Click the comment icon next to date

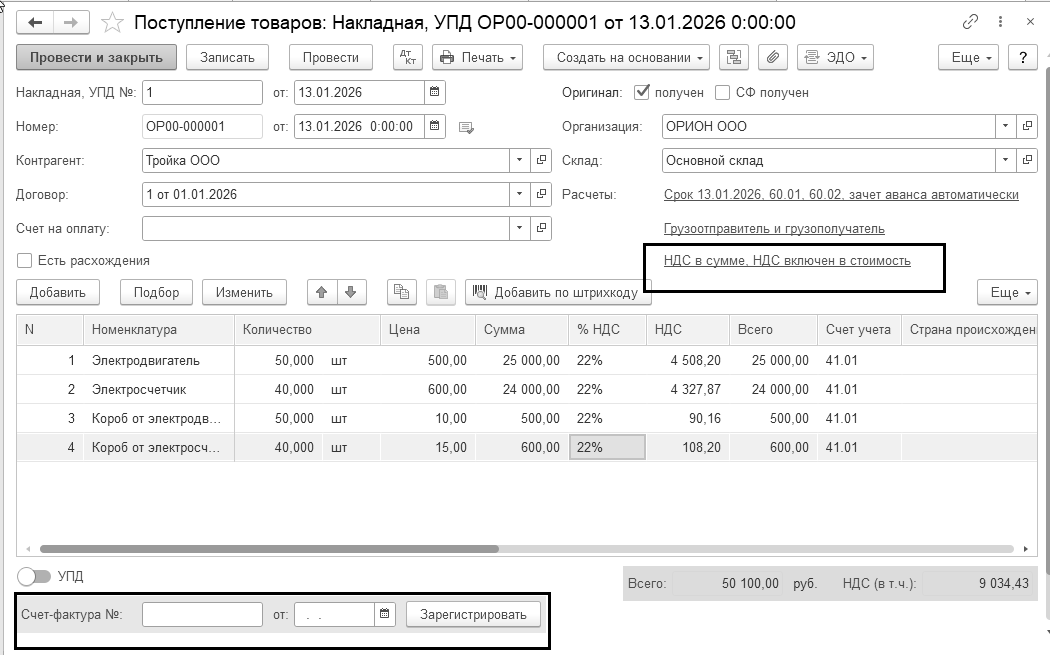click(466, 127)
